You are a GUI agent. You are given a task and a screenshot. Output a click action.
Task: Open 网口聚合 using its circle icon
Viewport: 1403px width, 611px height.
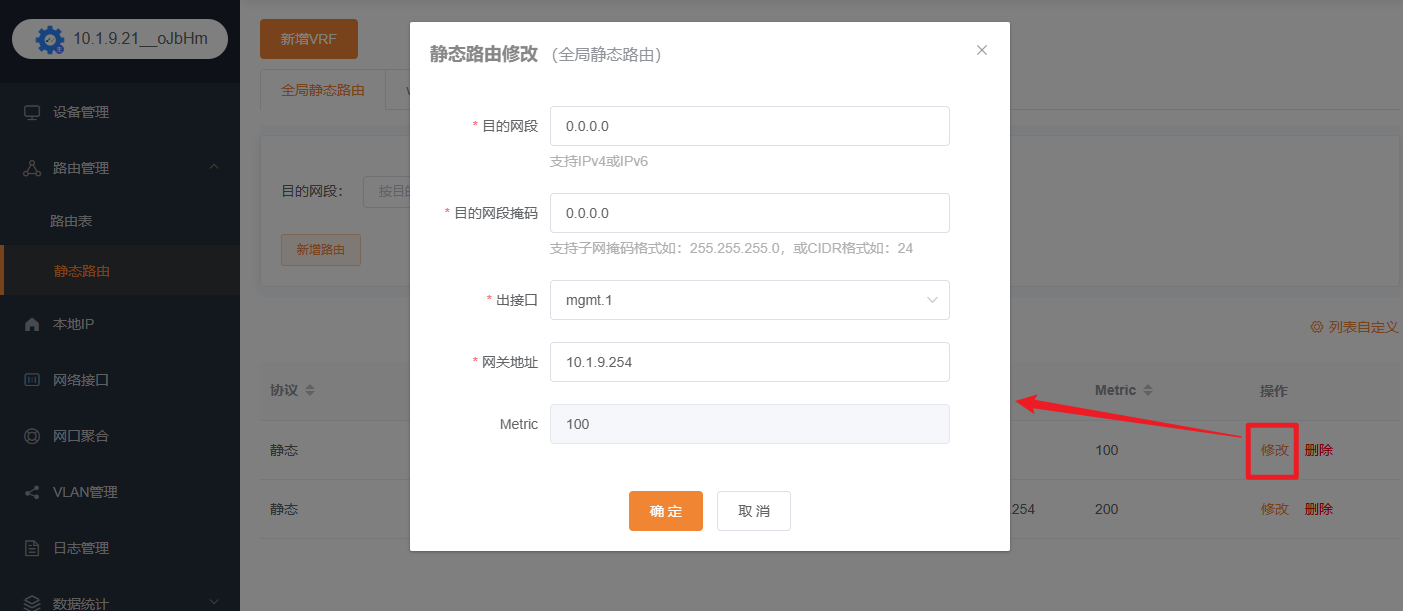34,436
